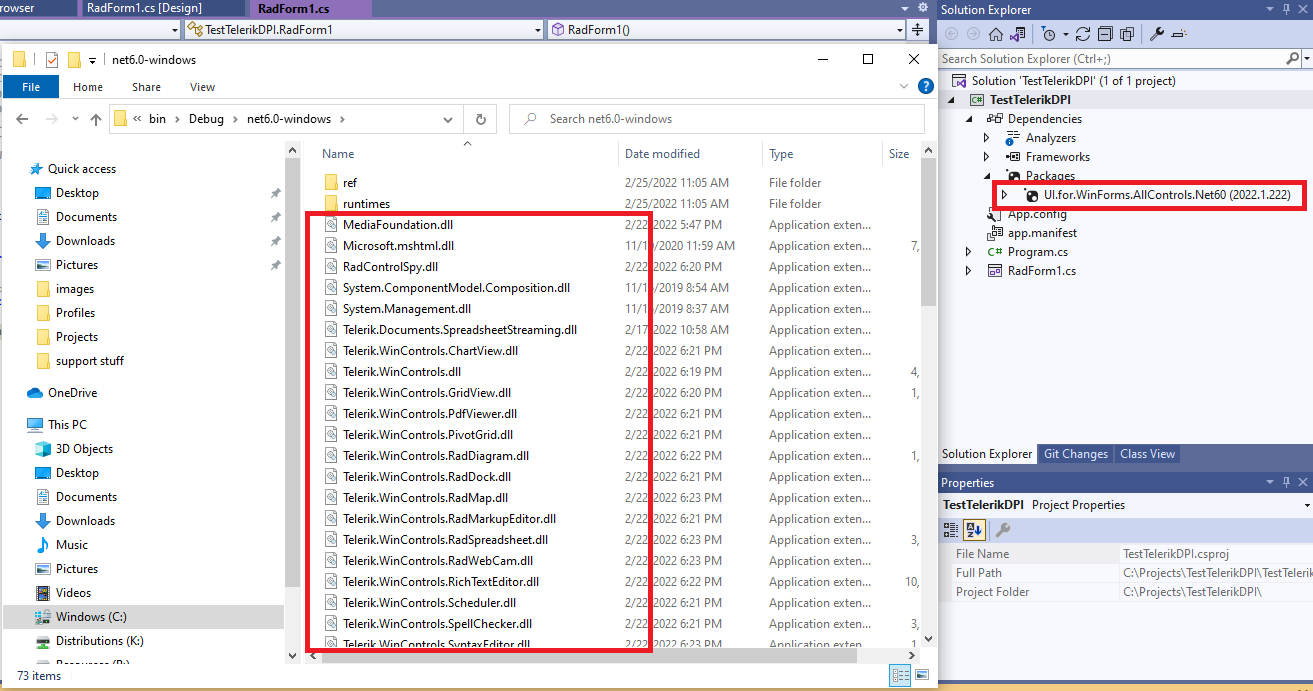Click 'Debug' in the address breadcrumb
Screen dimensions: 1313x691
[x=207, y=119]
